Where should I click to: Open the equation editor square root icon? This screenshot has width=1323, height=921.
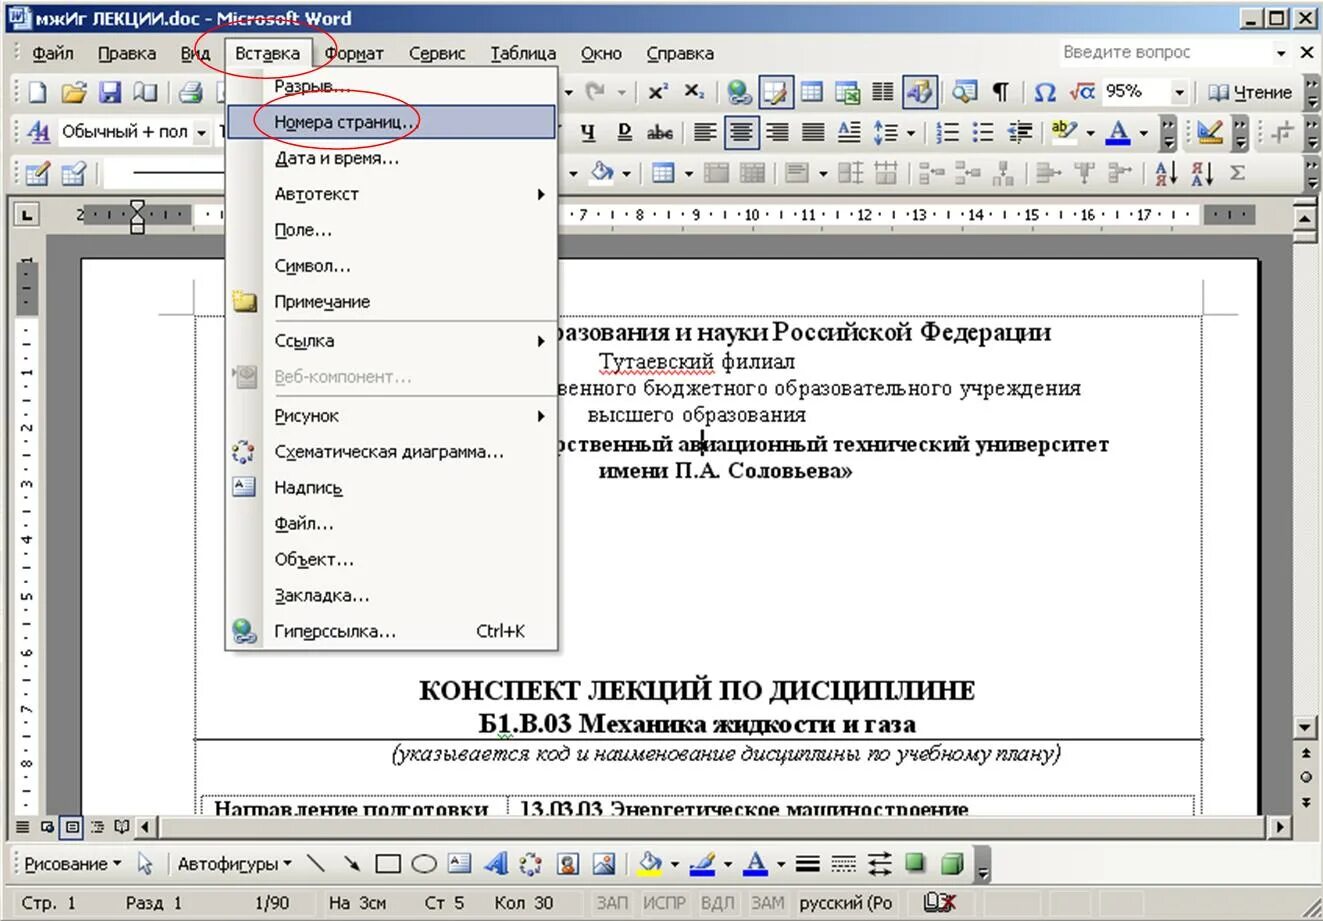coord(1081,92)
